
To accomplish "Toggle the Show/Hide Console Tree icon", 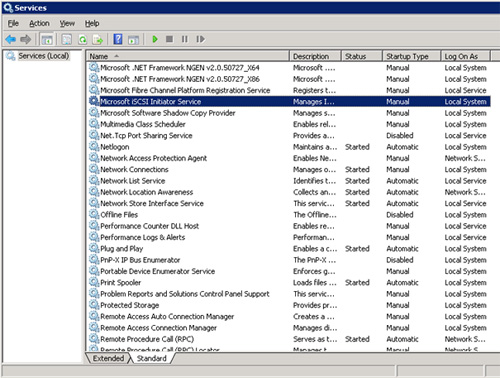I will pyautogui.click(x=47, y=39).
